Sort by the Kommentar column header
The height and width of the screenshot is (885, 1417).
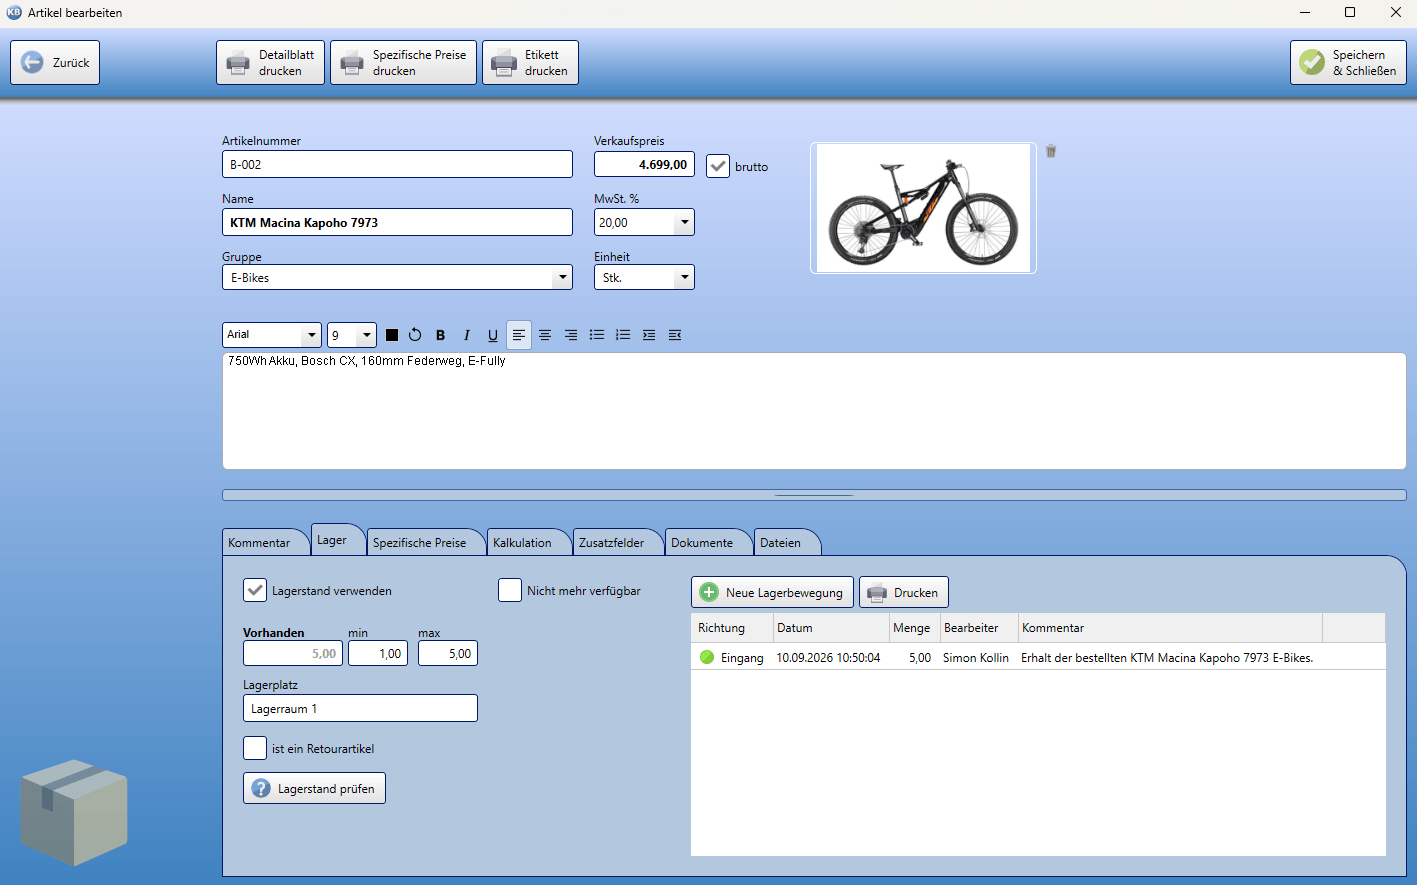pyautogui.click(x=1170, y=628)
